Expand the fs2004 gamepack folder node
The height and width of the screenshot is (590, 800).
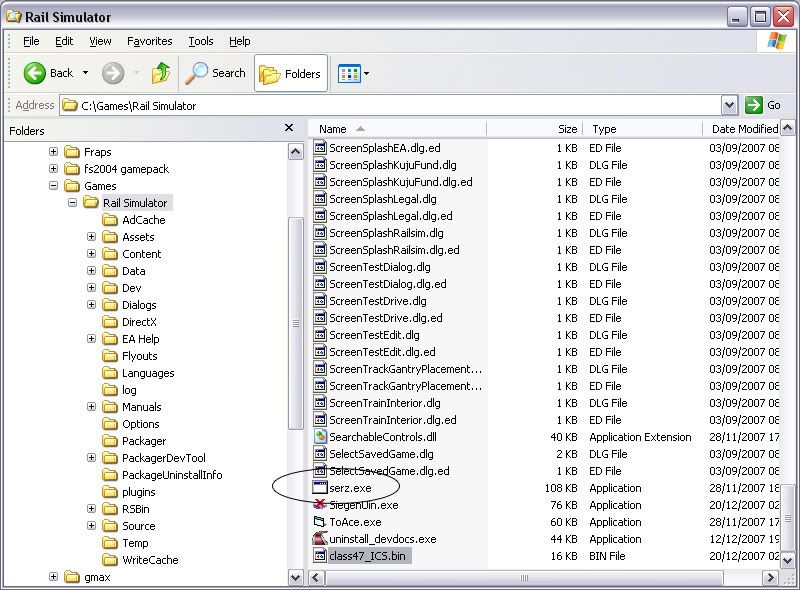point(54,168)
